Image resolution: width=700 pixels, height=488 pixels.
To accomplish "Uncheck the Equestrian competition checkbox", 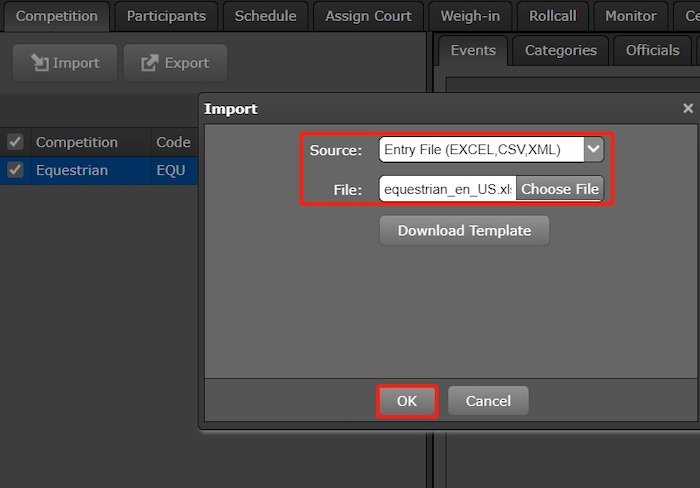I will coord(15,170).
